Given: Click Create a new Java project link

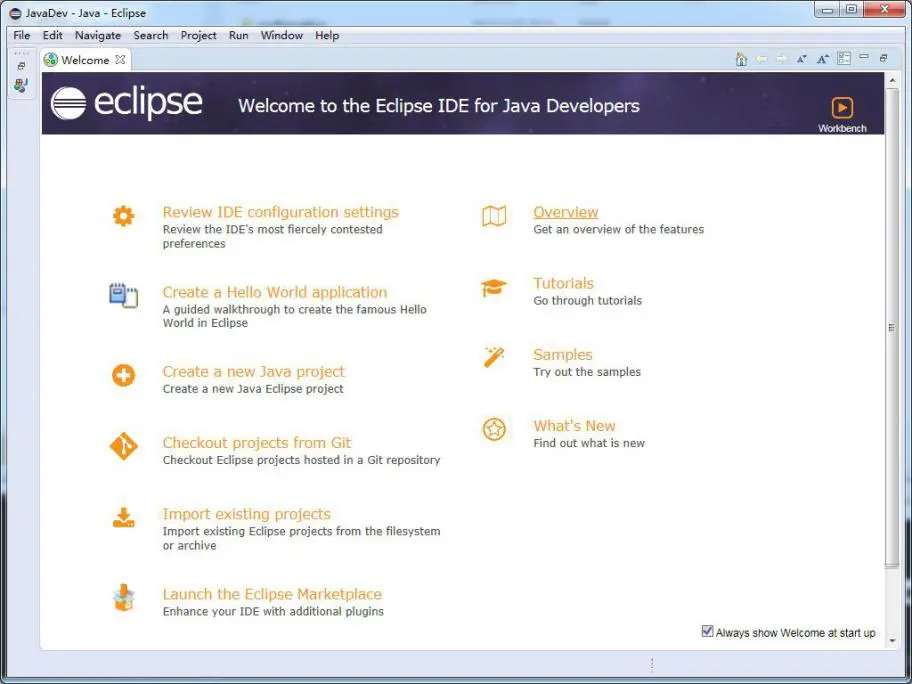Looking at the screenshot, I should point(254,372).
